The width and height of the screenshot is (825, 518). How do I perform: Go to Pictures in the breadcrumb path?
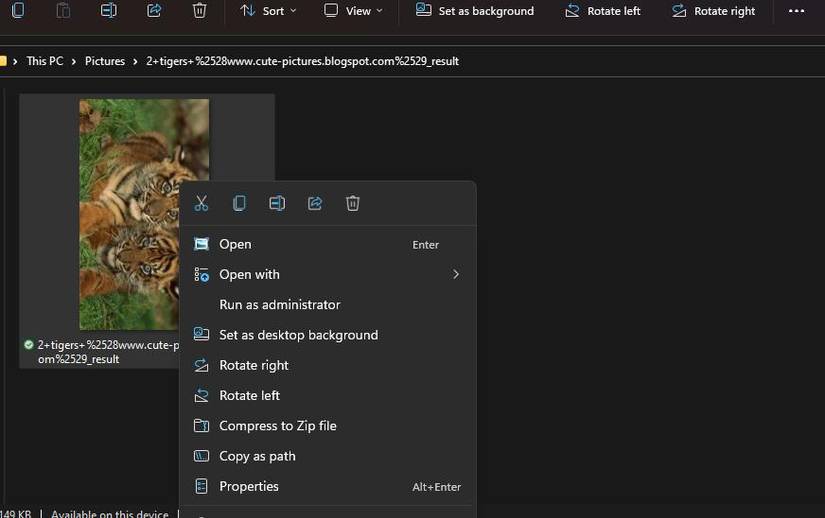click(105, 61)
